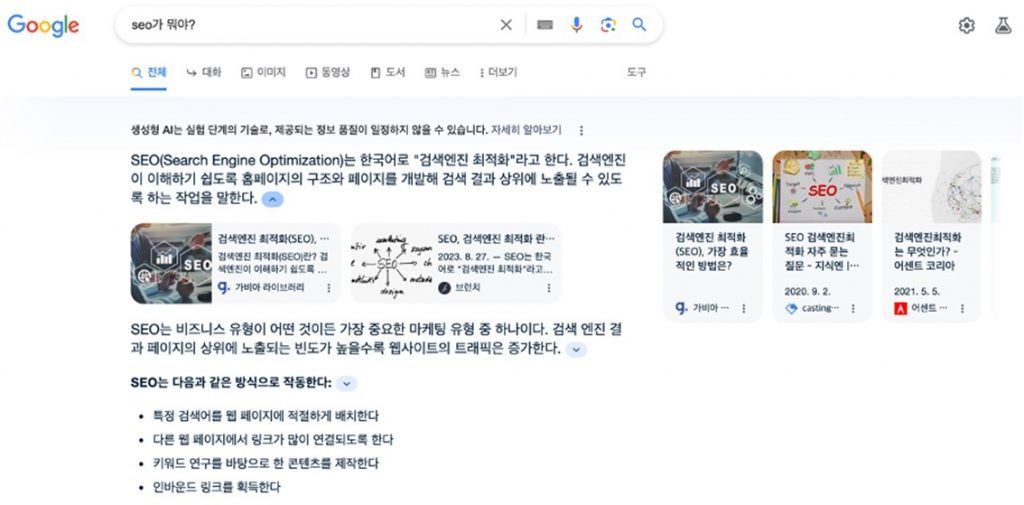
Task: Click the blue magnifier search icon
Action: pyautogui.click(x=639, y=25)
